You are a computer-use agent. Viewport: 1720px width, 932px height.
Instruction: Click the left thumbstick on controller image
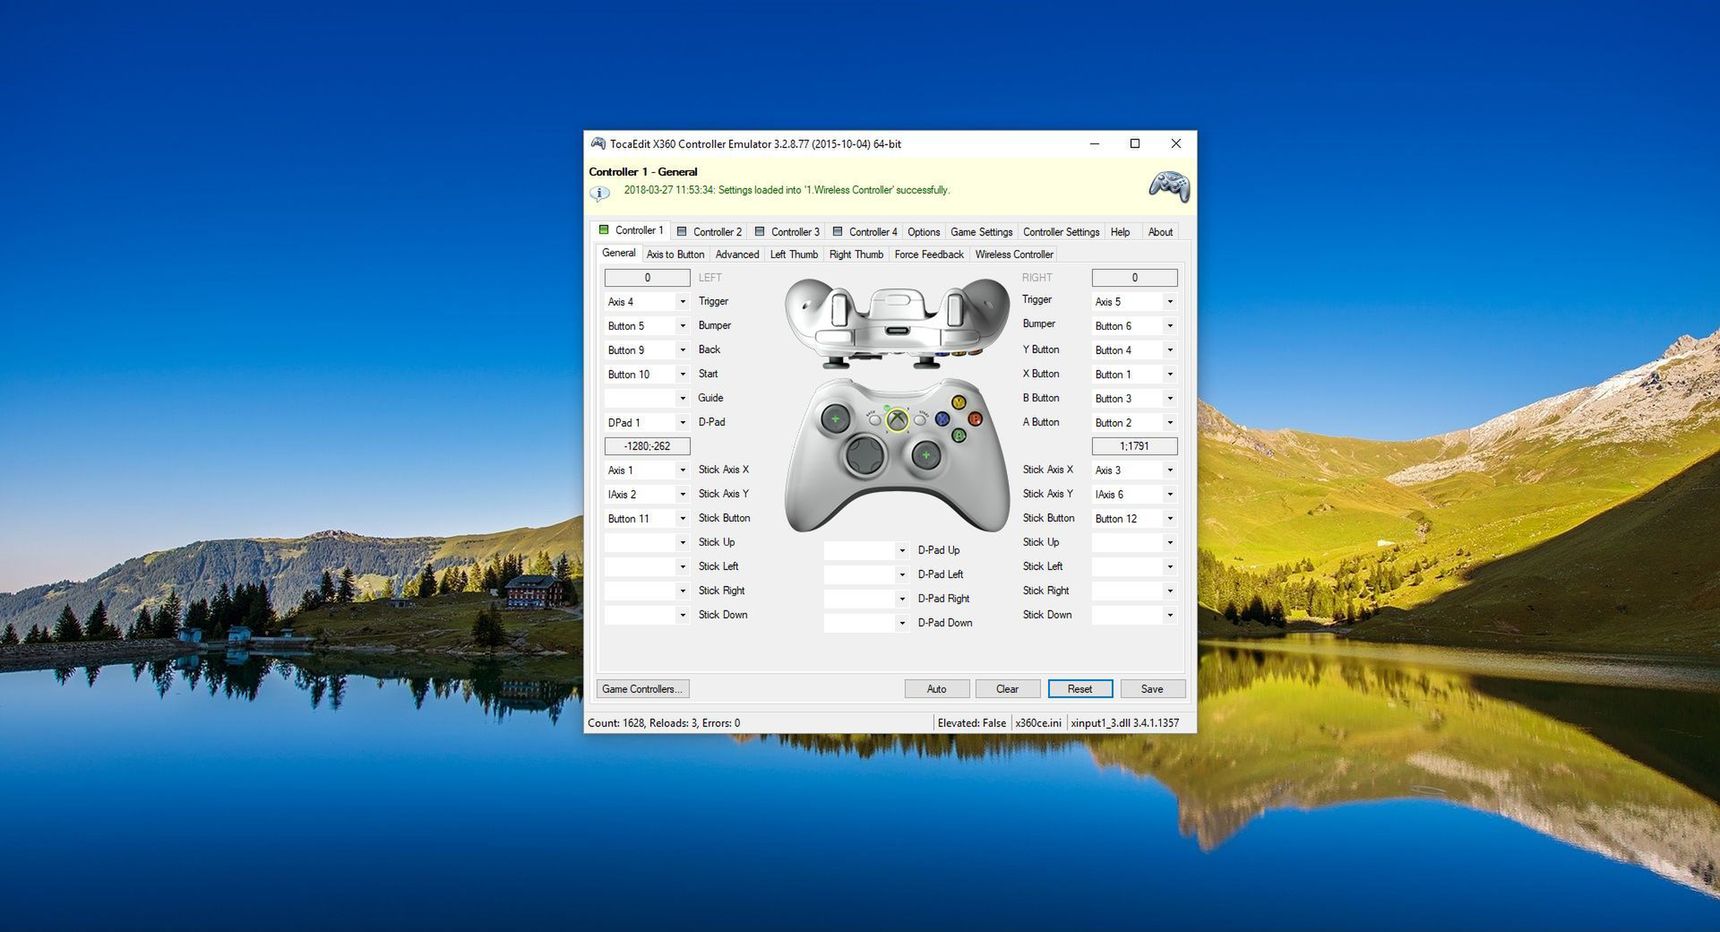pyautogui.click(x=835, y=418)
